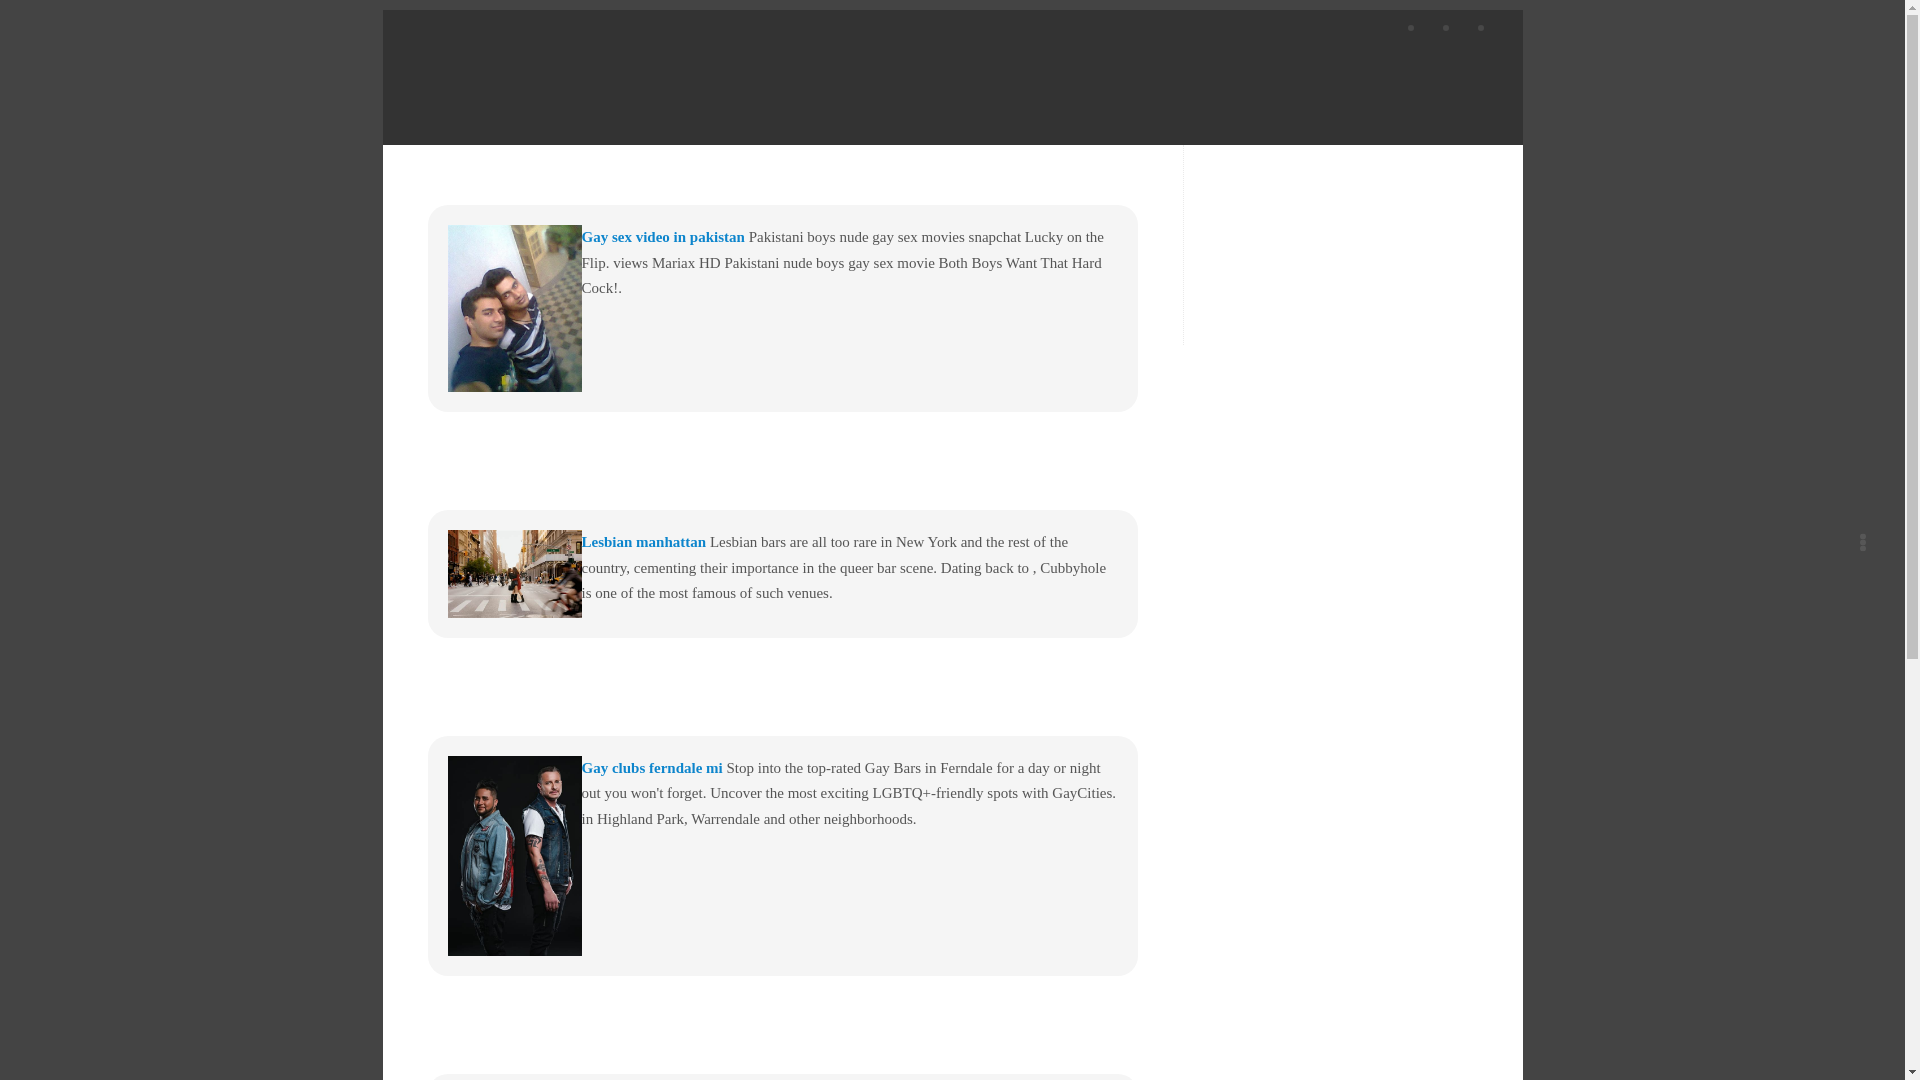Click the vertical three-dots icon at right edge
The image size is (1920, 1080).
1863,542
